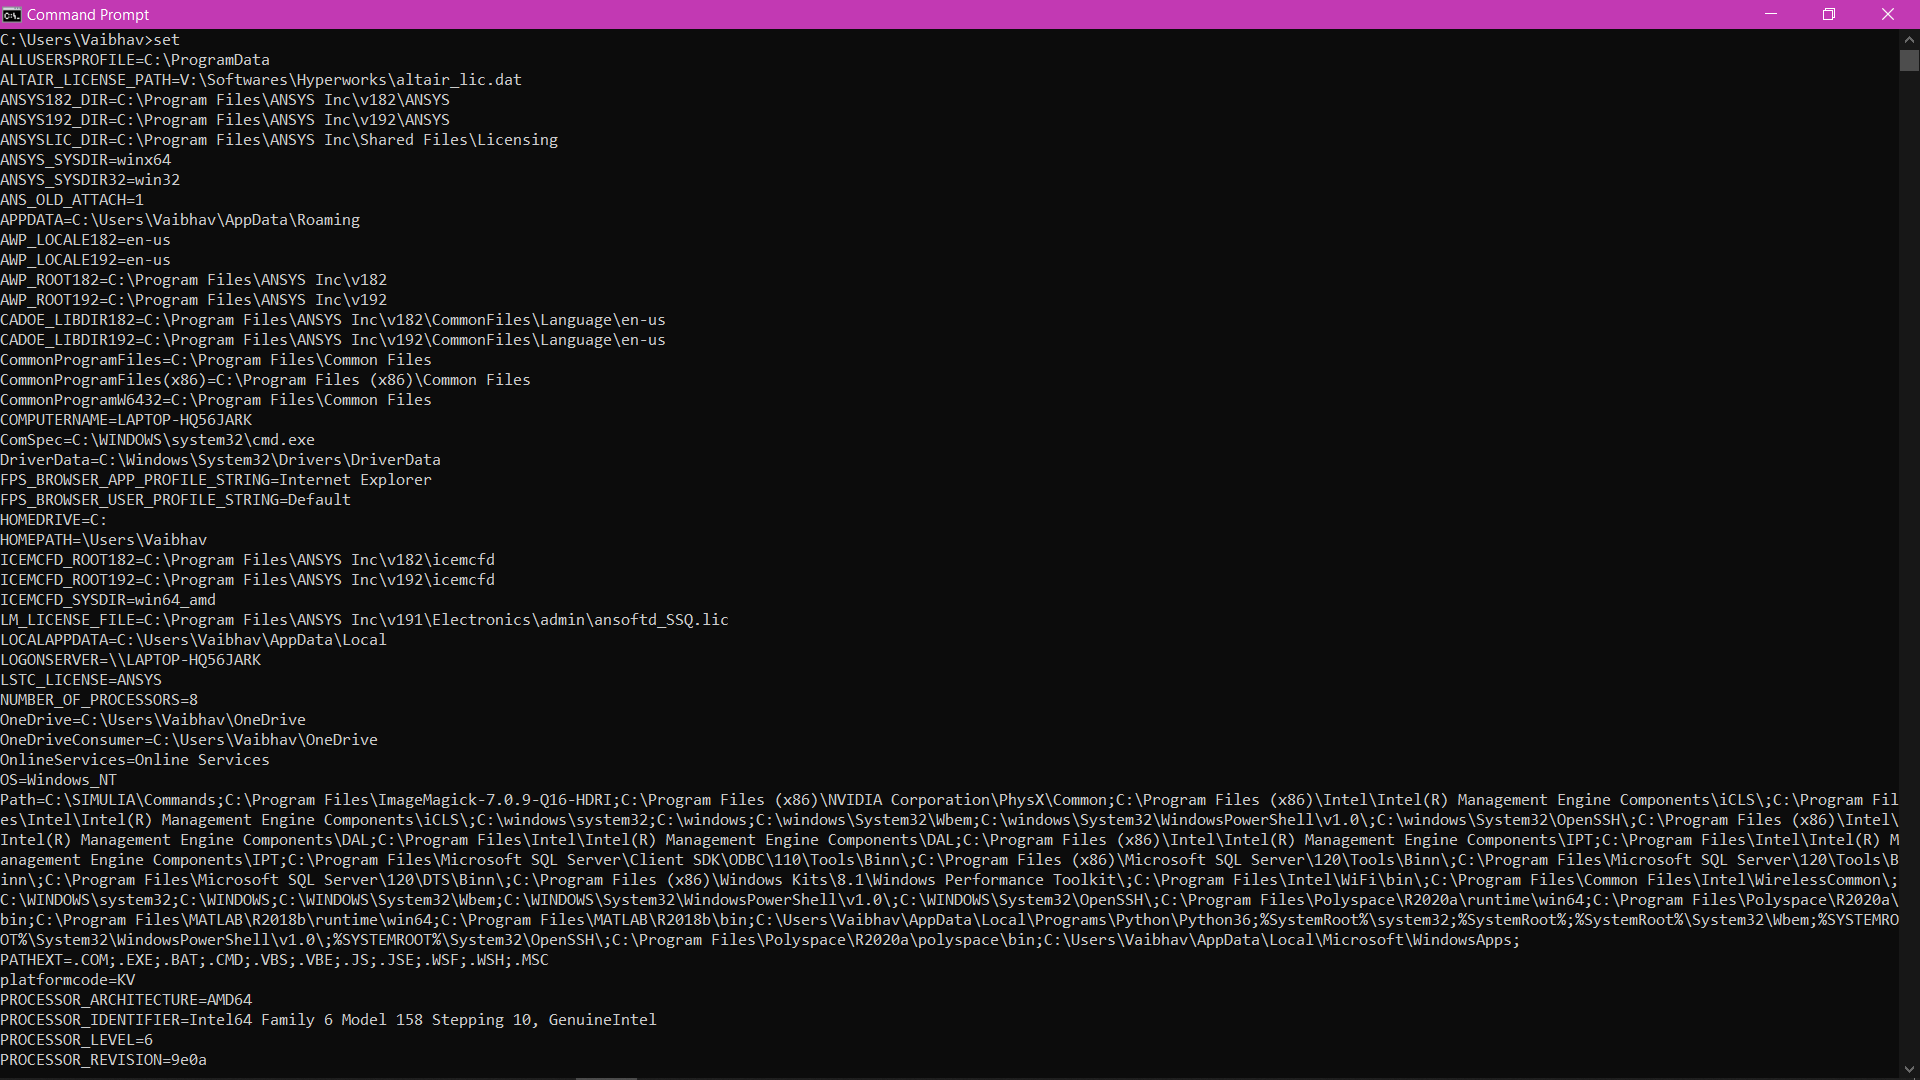Viewport: 1920px width, 1080px height.
Task: Click the AWP_ROOT192 line
Action: (193, 300)
